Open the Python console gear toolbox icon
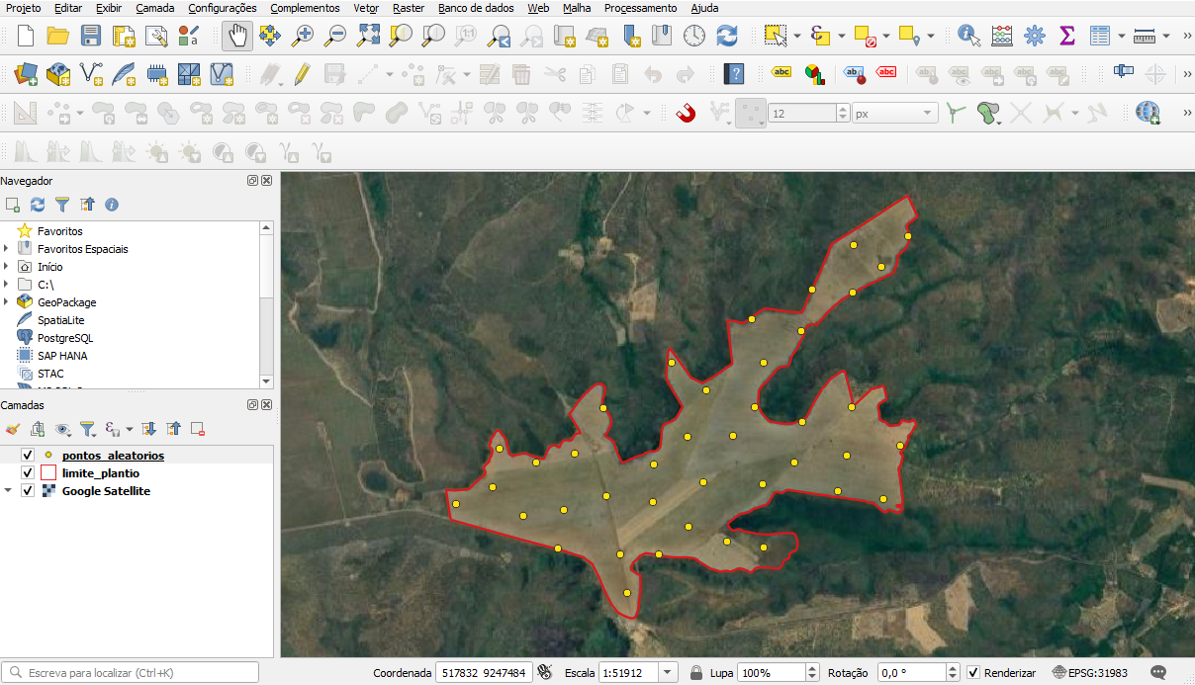The height and width of the screenshot is (685, 1195). pyautogui.click(x=1034, y=36)
